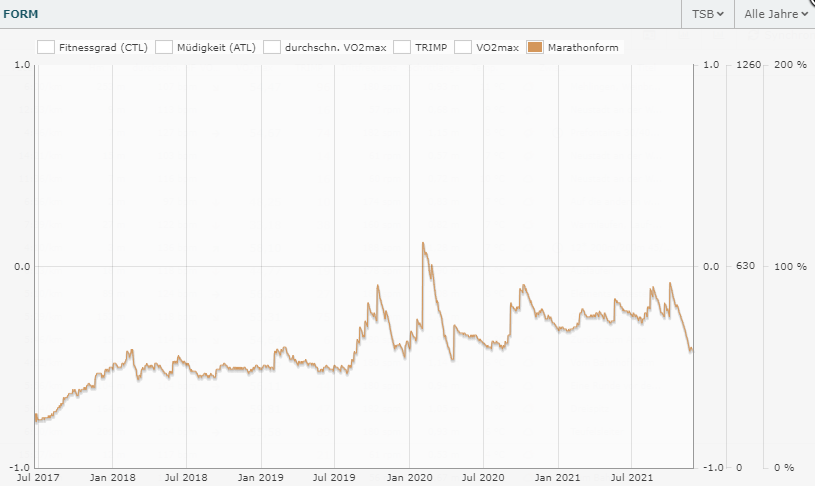Click the TRIMP legend swatch
Viewport: 815px width, 486px height.
[x=402, y=47]
